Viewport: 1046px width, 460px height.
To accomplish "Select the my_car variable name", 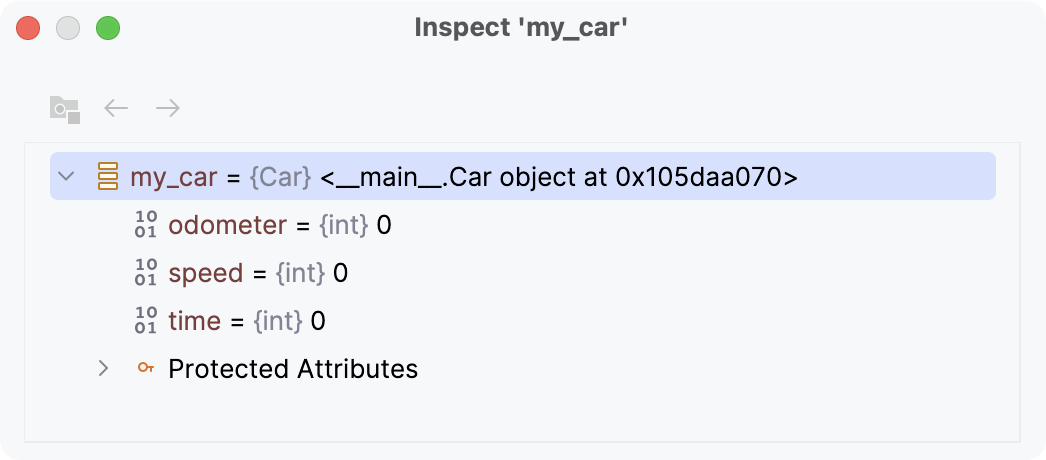I will pos(173,177).
